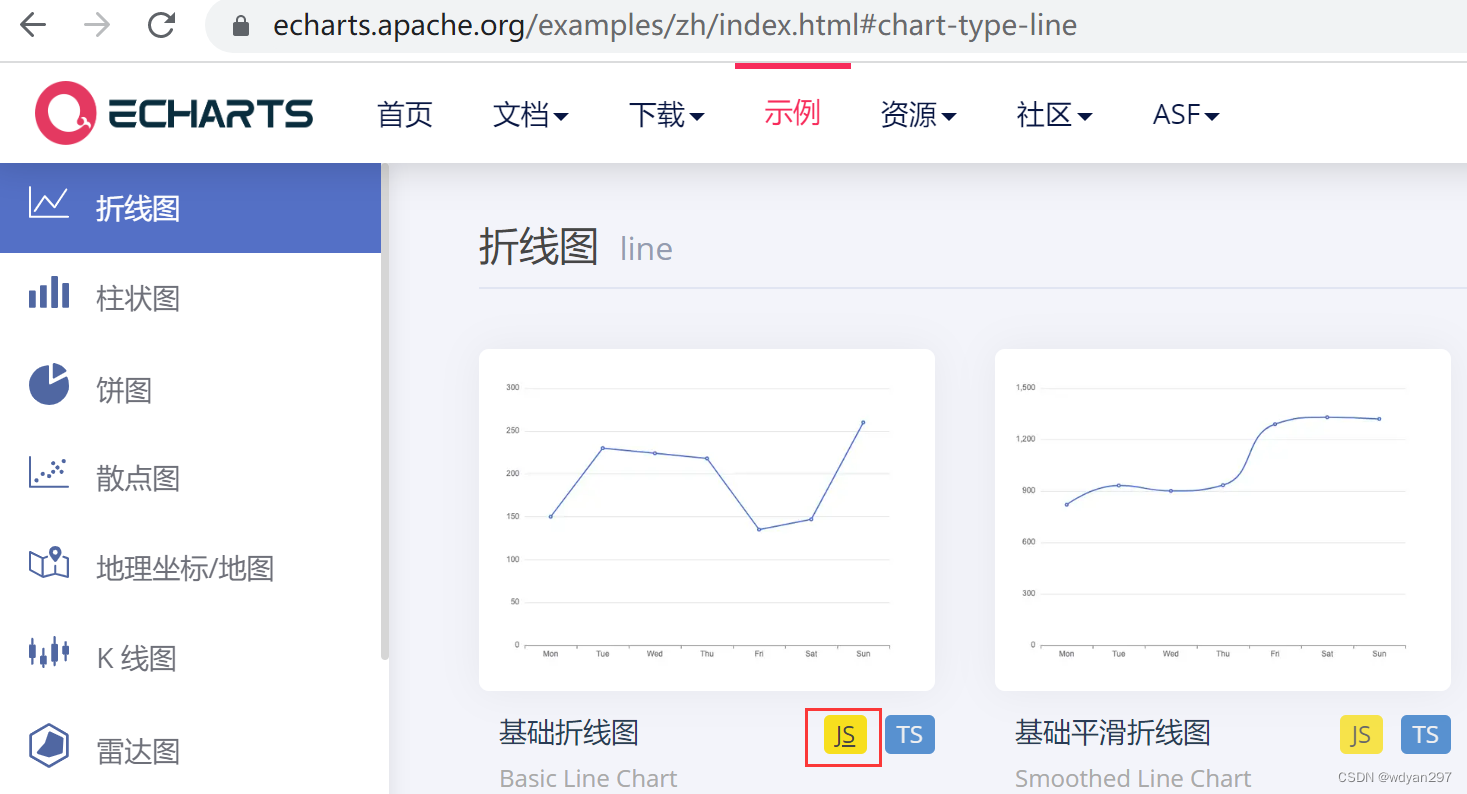Open 地理坐标/地图 category
This screenshot has width=1467, height=794.
185,568
